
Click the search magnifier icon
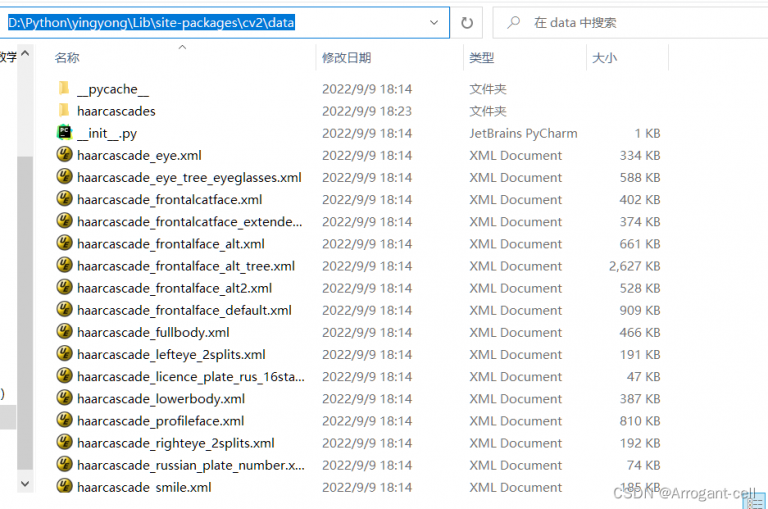[513, 22]
